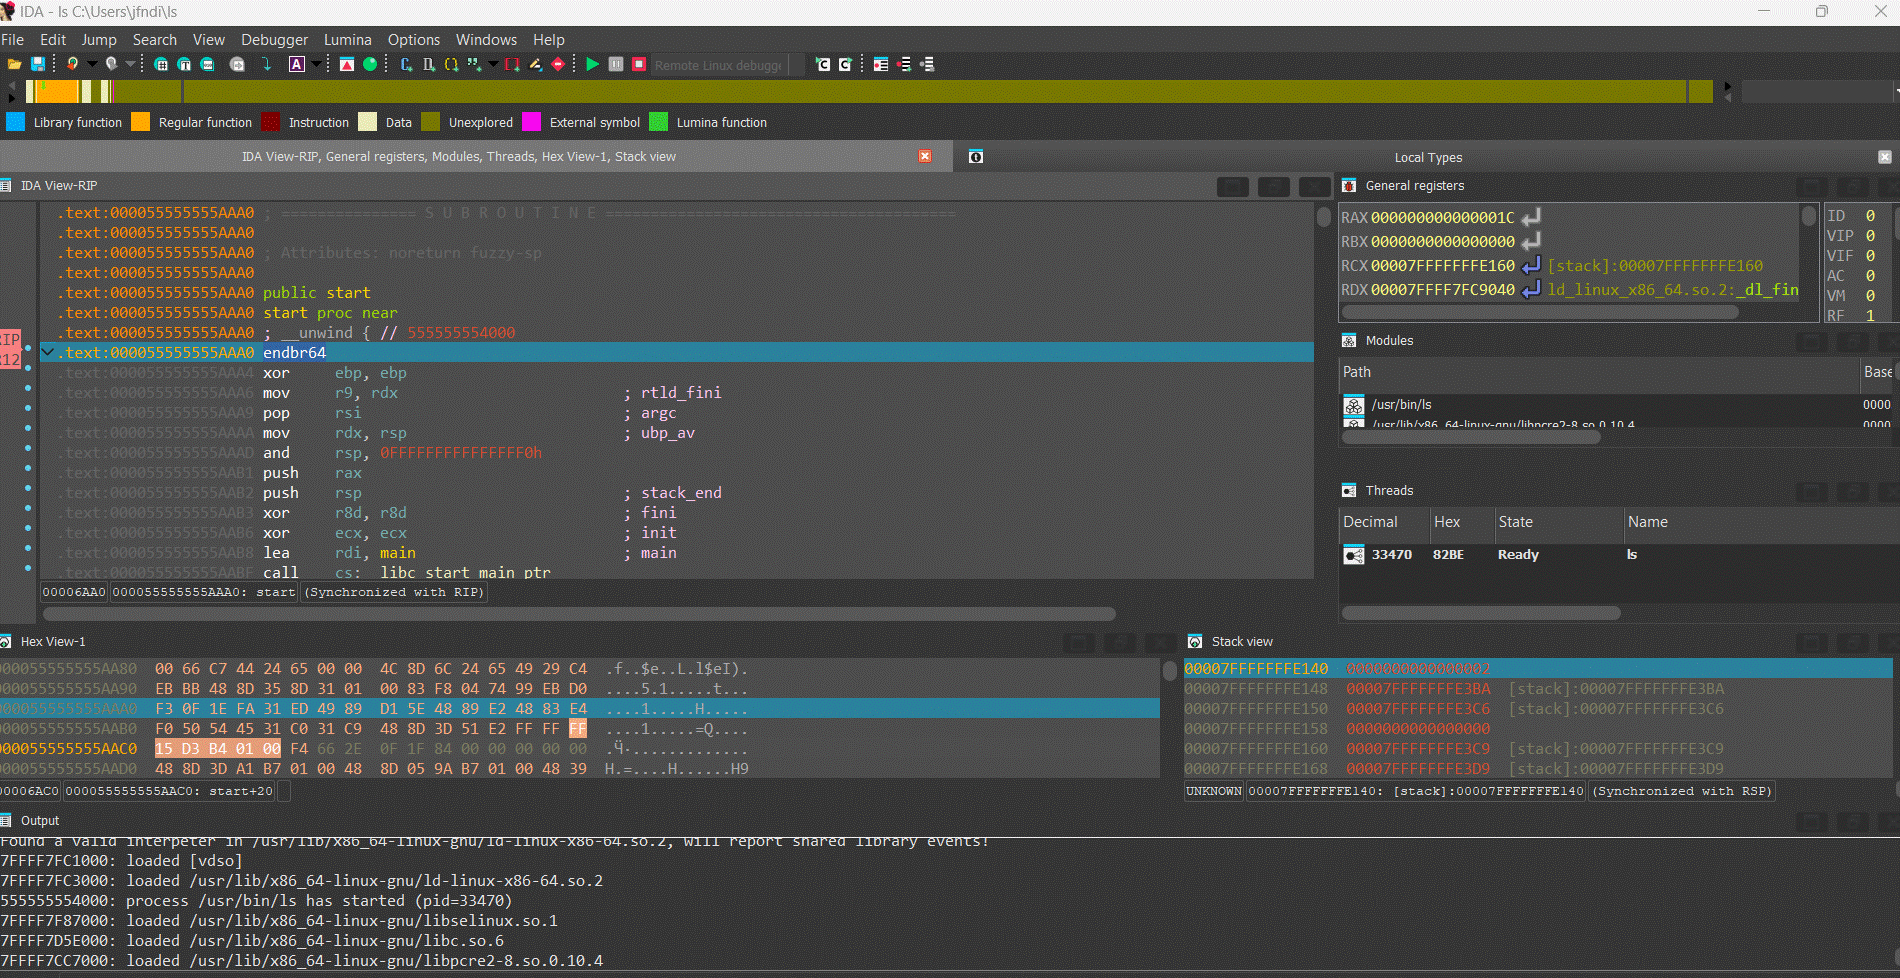Click the Pause process toolbar button
This screenshot has width=1900, height=978.
(616, 64)
